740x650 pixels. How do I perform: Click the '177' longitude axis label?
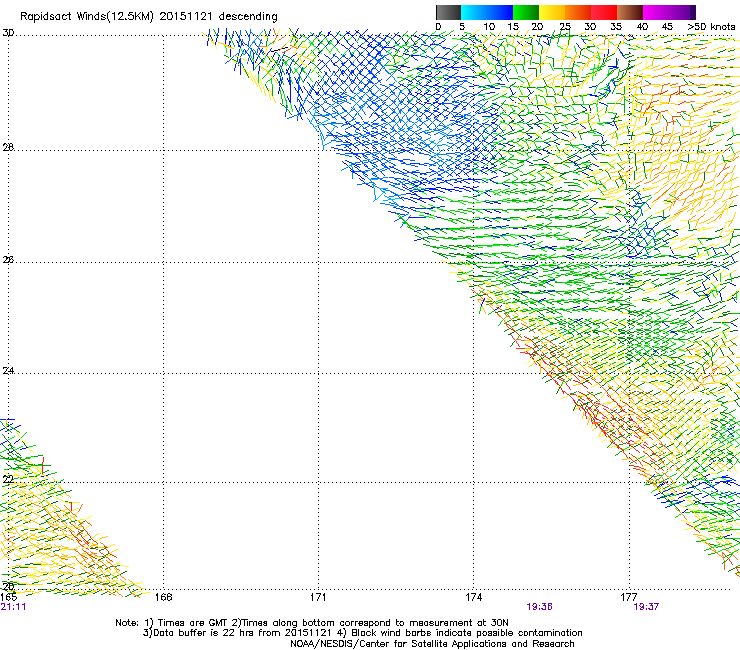pos(629,597)
